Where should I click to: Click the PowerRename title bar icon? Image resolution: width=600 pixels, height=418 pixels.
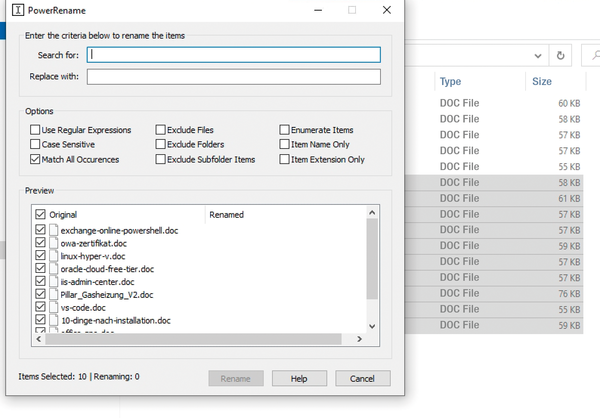(18, 10)
